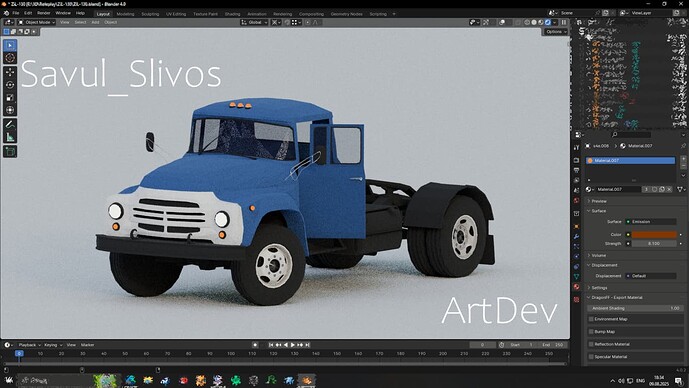Viewport: 689px width, 388px height.
Task: Pick the Move tool
Action: [10, 72]
